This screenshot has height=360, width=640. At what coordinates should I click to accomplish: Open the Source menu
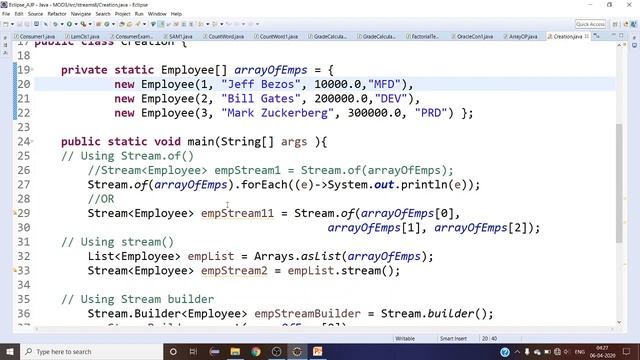35,14
